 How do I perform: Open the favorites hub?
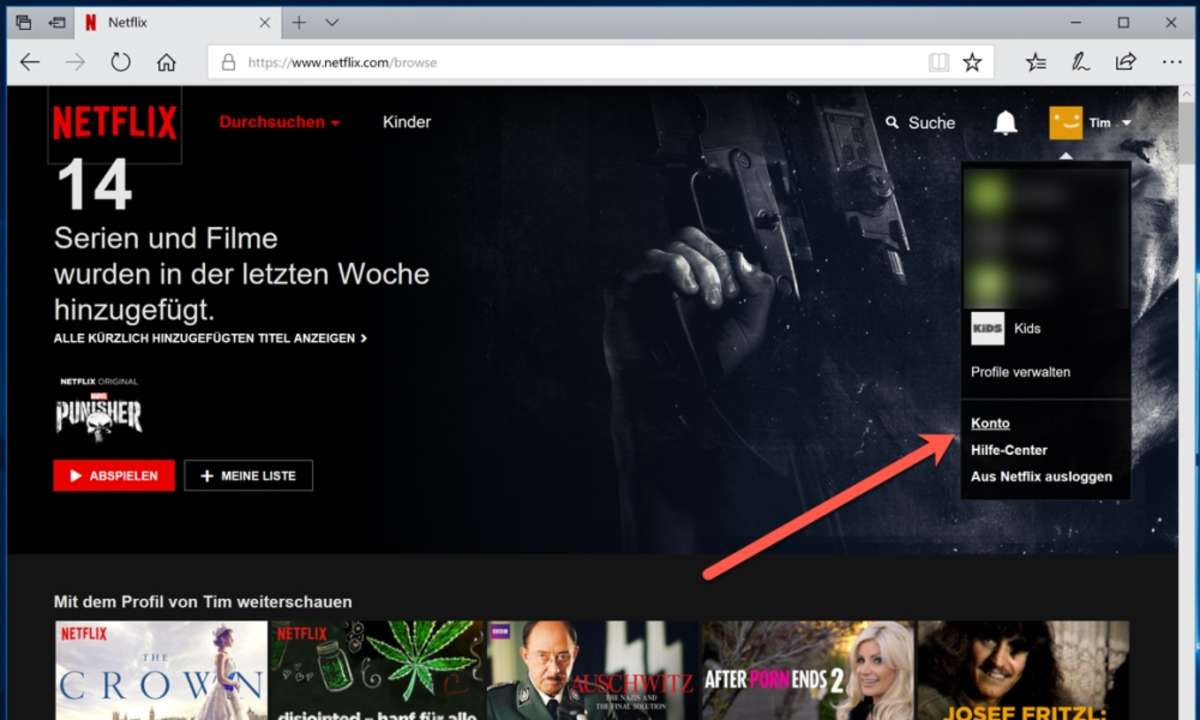click(x=1036, y=62)
